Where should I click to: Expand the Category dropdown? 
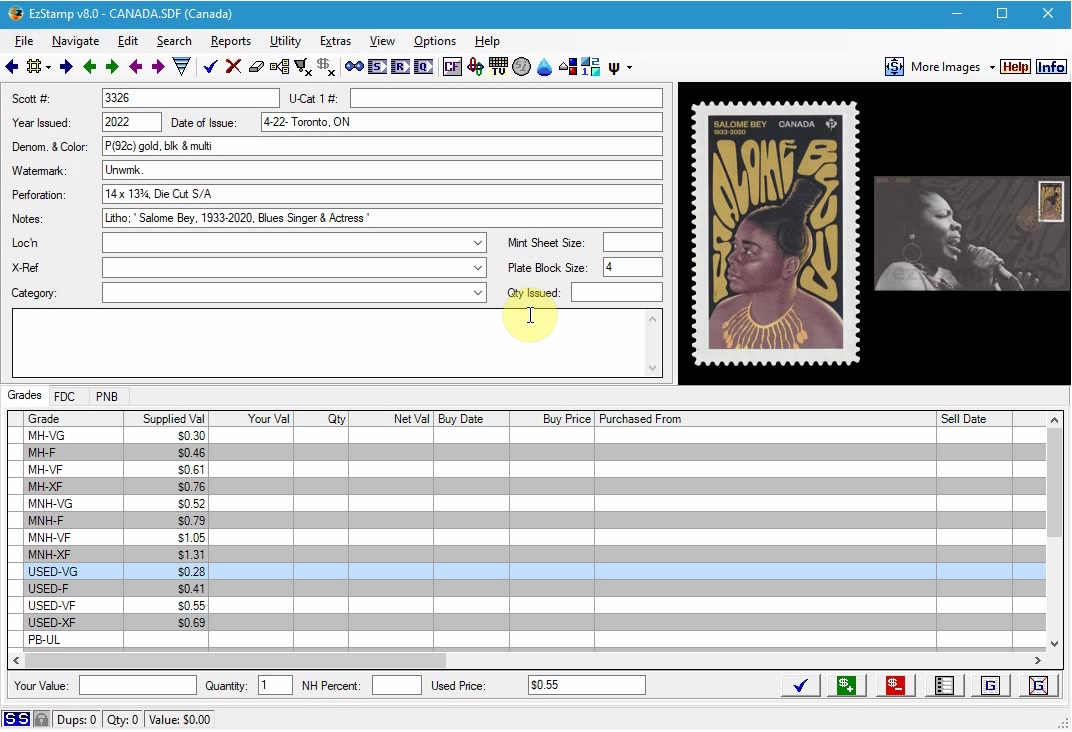(x=478, y=293)
